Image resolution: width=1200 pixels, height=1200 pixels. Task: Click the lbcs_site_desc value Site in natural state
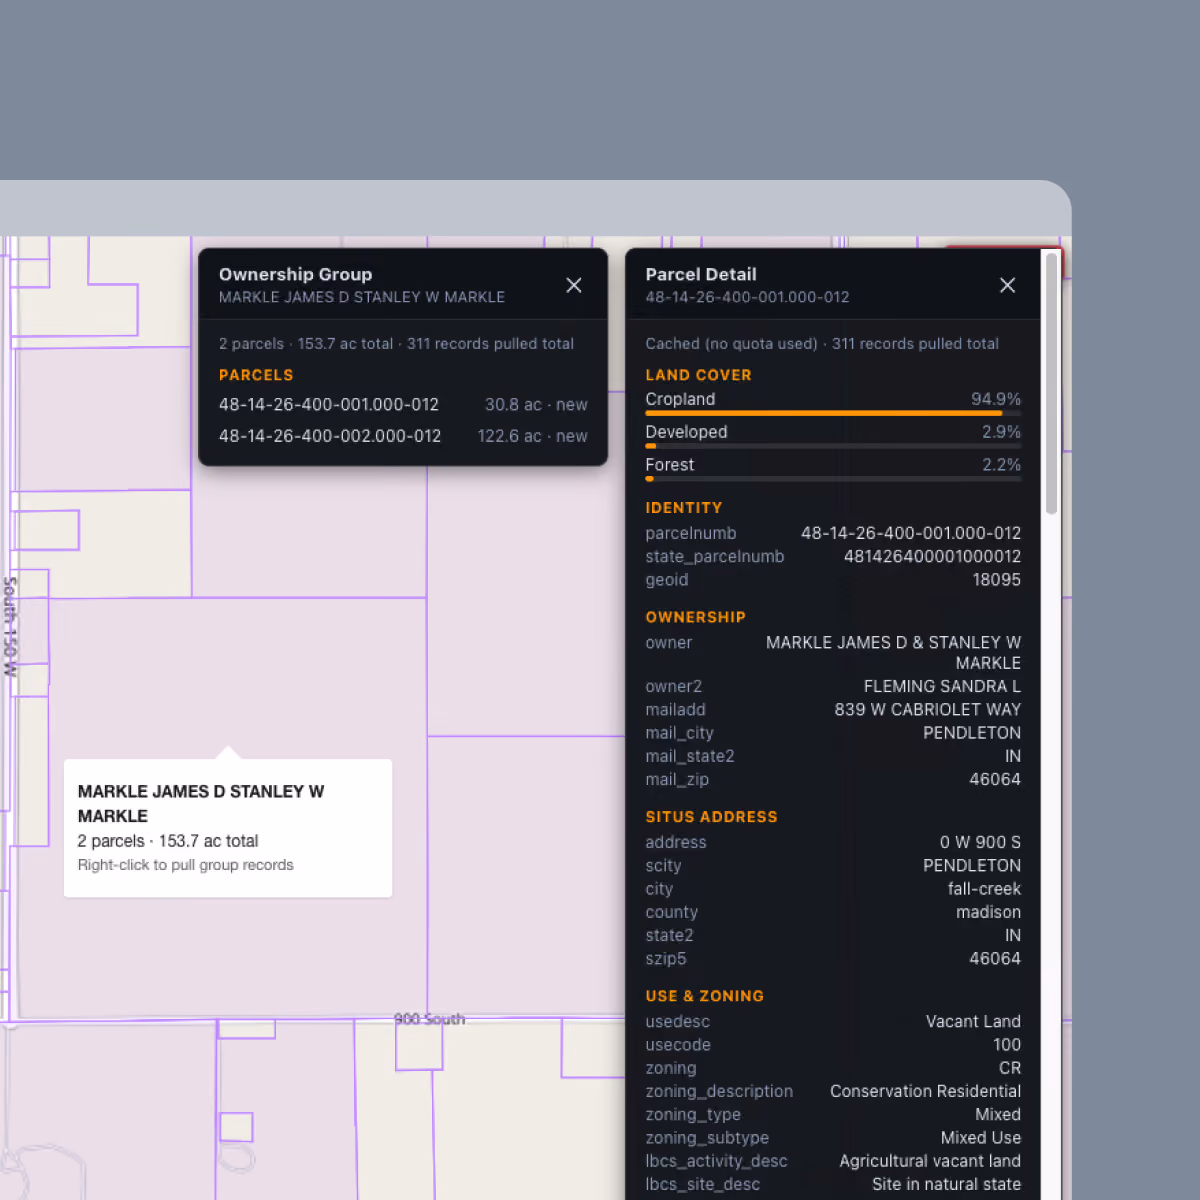(946, 1184)
